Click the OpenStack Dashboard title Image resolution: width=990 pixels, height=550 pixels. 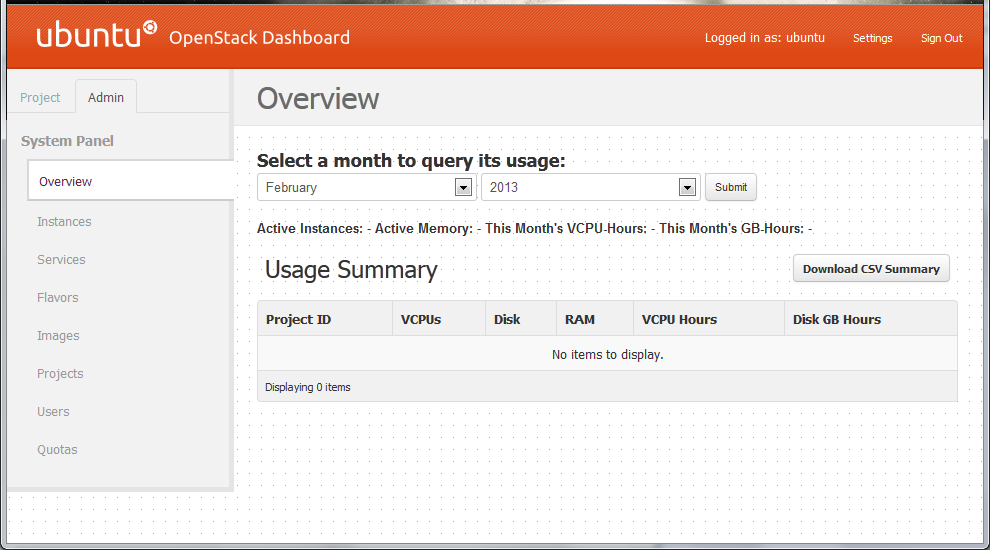pos(259,38)
